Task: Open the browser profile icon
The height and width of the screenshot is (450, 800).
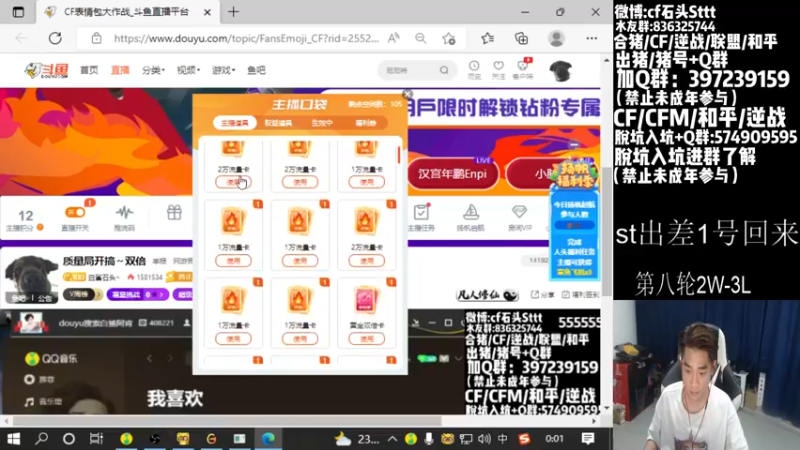Action: pos(556,38)
